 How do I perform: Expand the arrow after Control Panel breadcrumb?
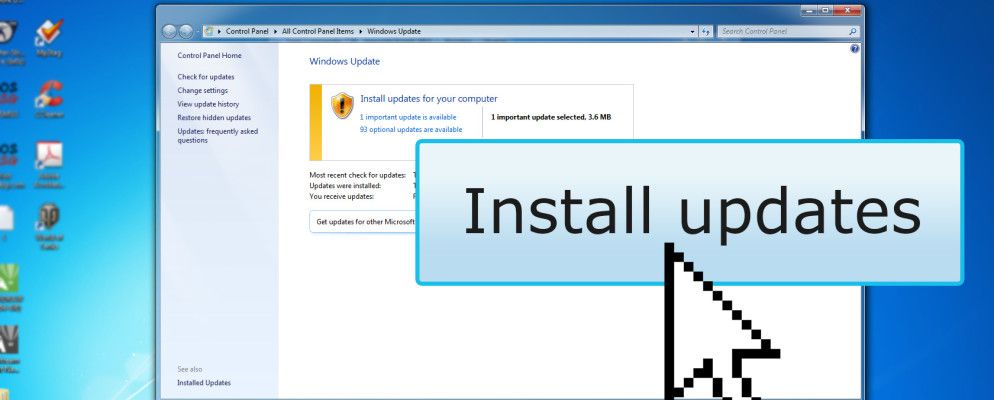click(x=276, y=31)
